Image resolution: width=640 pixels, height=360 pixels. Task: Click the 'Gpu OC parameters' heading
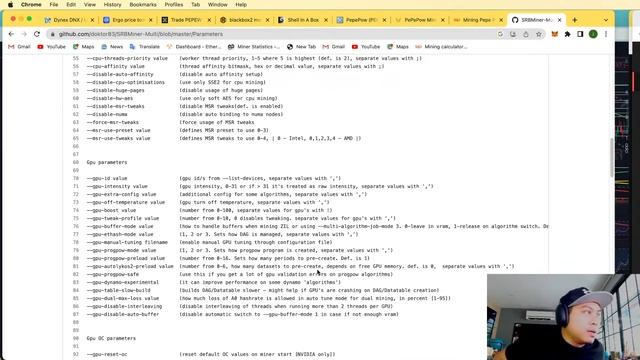pyautogui.click(x=111, y=338)
